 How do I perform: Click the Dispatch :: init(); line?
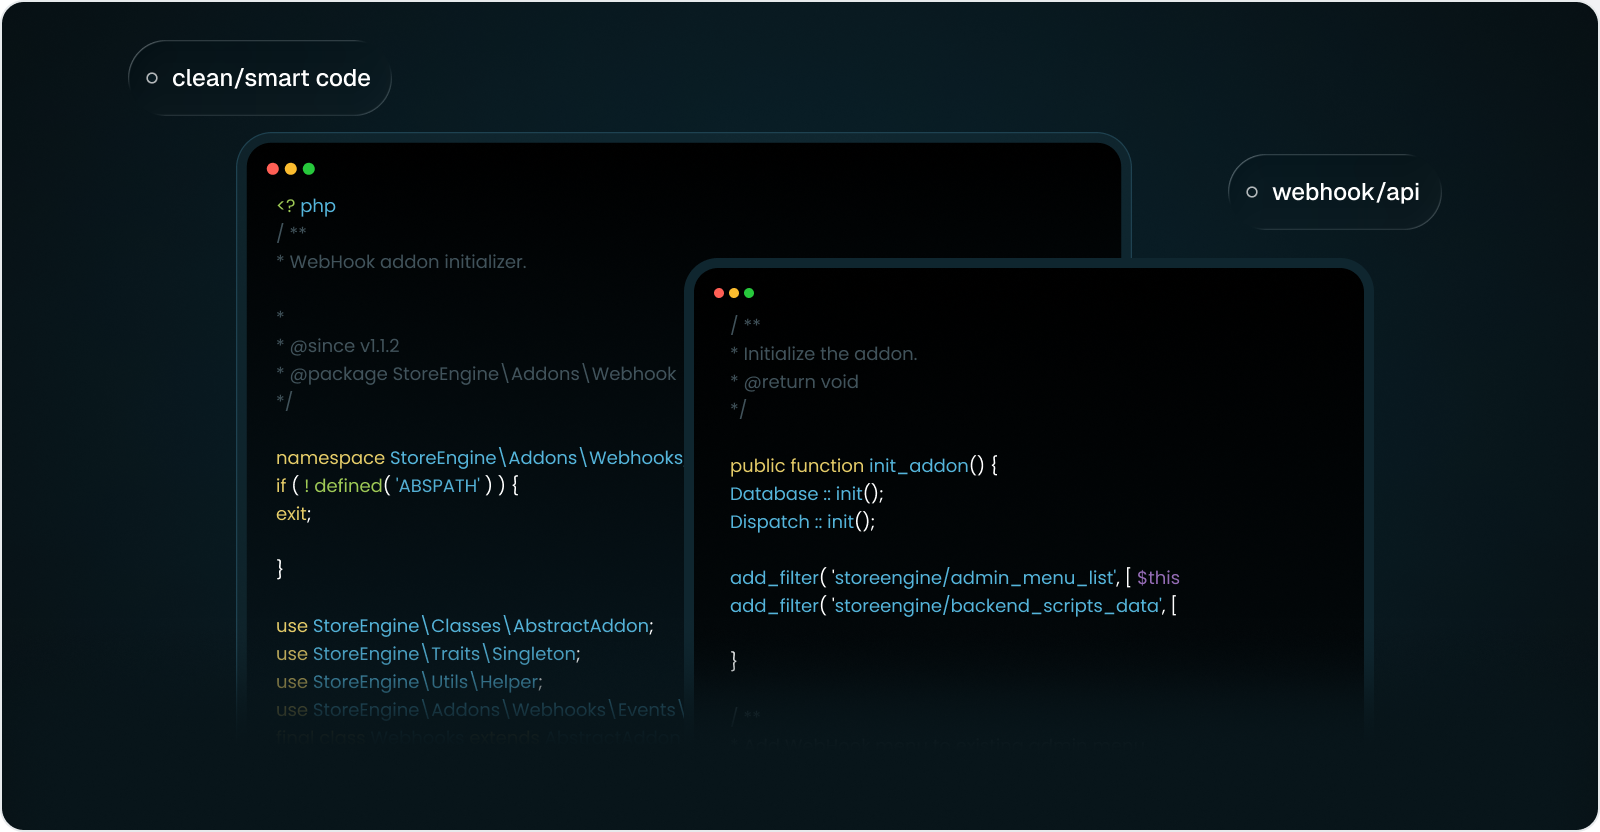click(802, 522)
